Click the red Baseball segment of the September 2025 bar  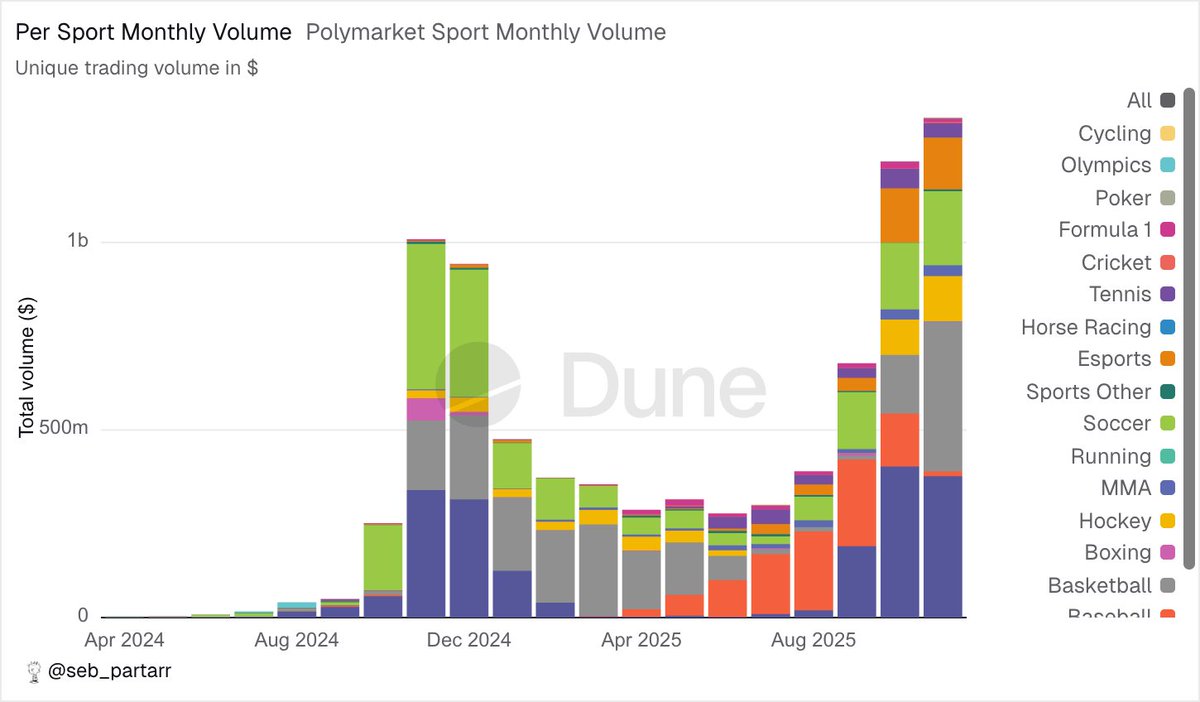click(x=856, y=503)
